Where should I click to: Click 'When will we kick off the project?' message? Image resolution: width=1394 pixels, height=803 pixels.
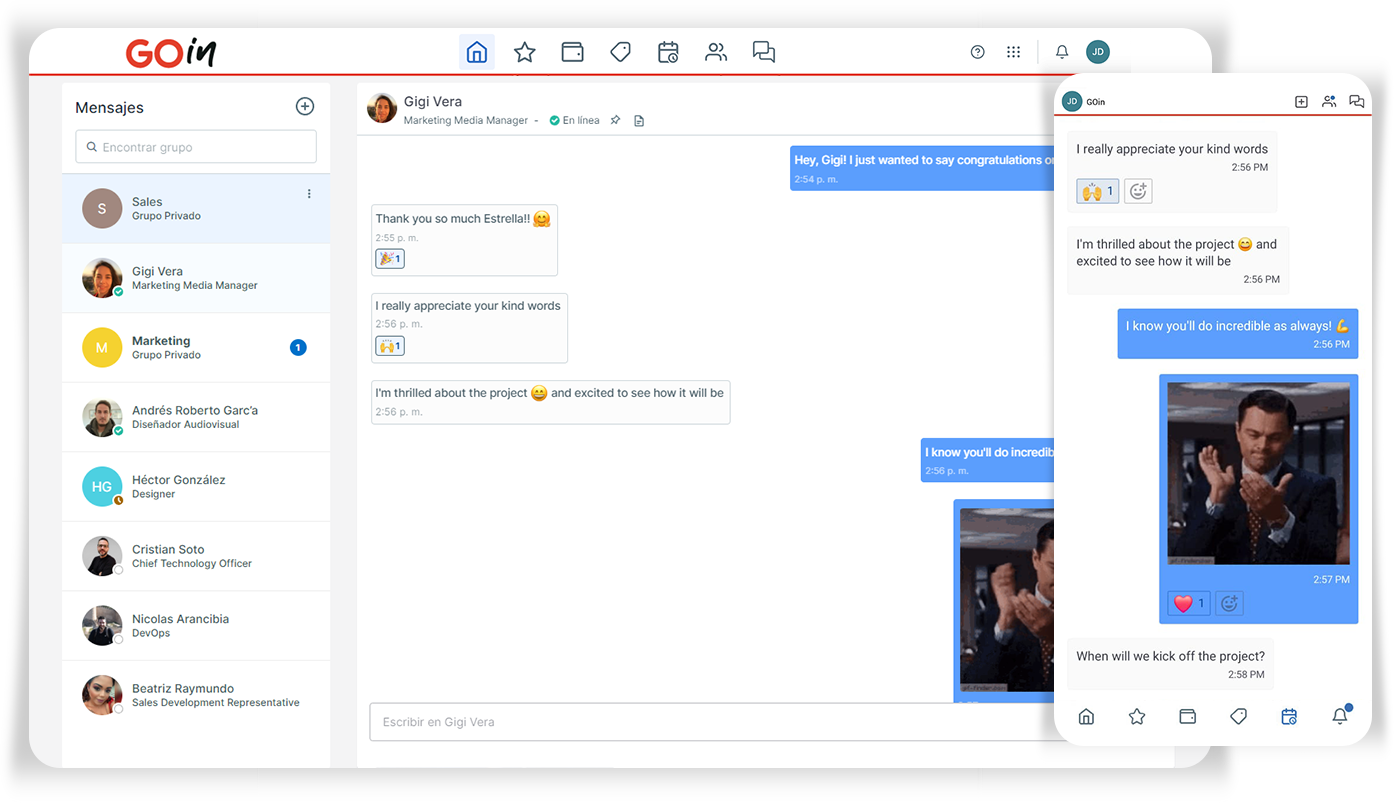1170,664
